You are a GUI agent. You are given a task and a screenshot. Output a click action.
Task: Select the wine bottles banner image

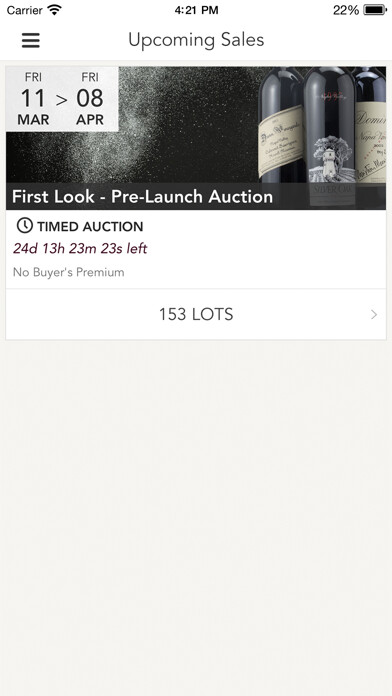(196, 138)
